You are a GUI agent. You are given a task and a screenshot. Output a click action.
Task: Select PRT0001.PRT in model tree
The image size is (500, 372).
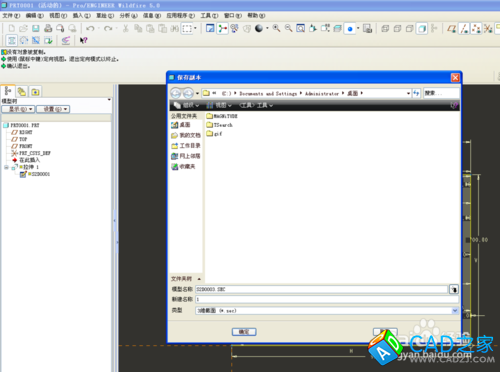(21, 125)
